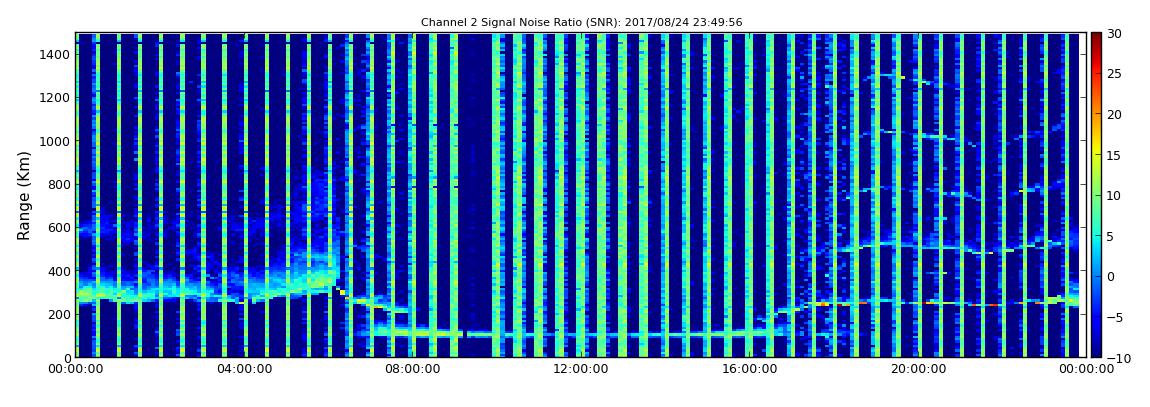
Task: Click the colorbar value −5
Action: click(1115, 317)
